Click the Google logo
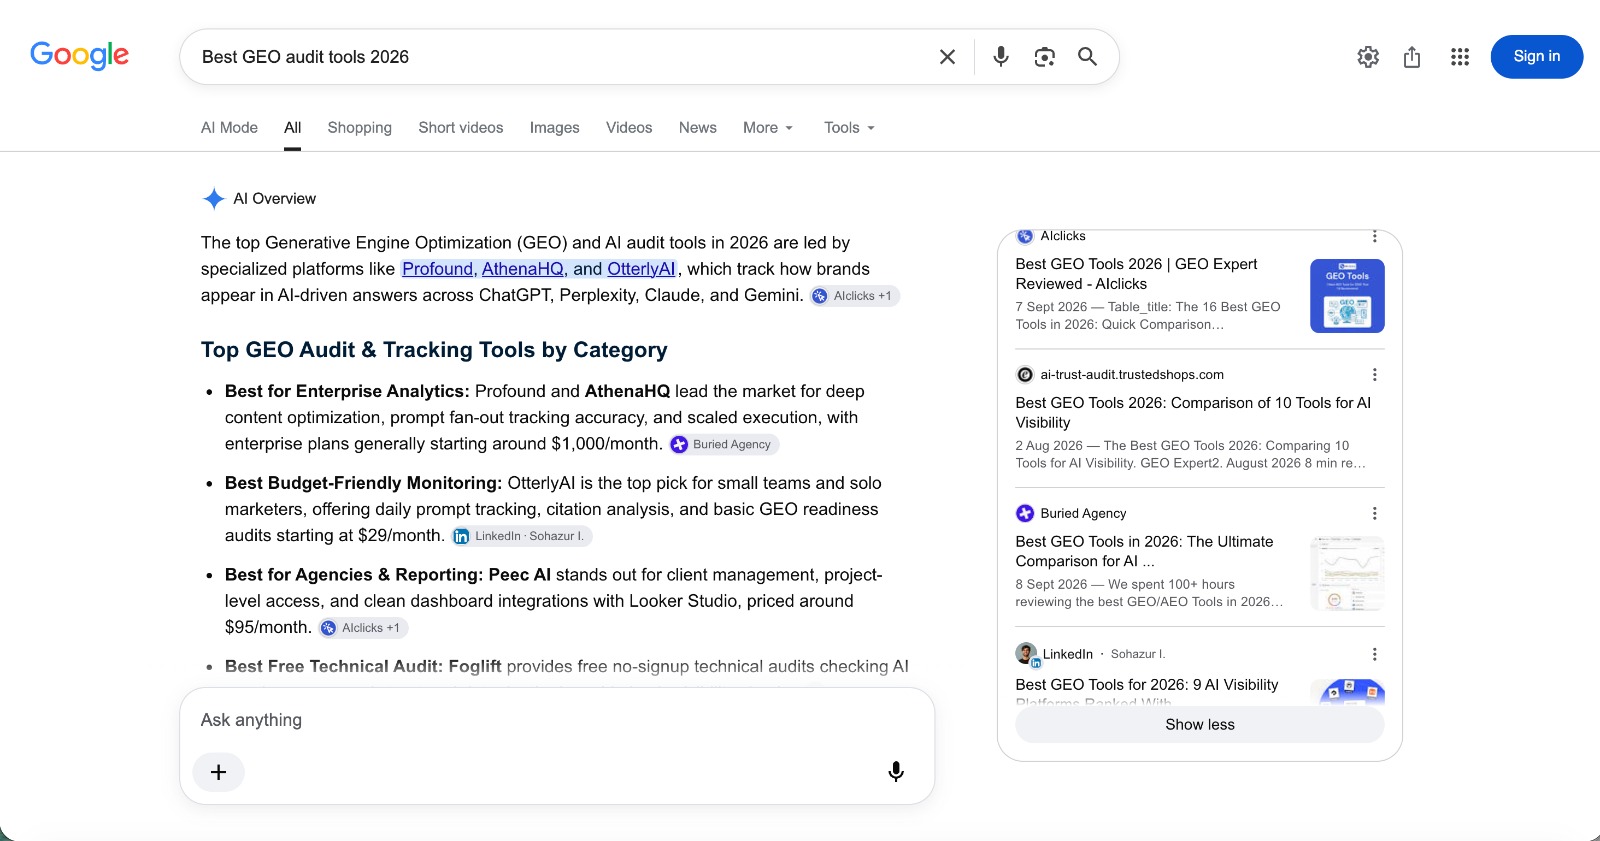Viewport: 1600px width, 841px height. point(79,56)
